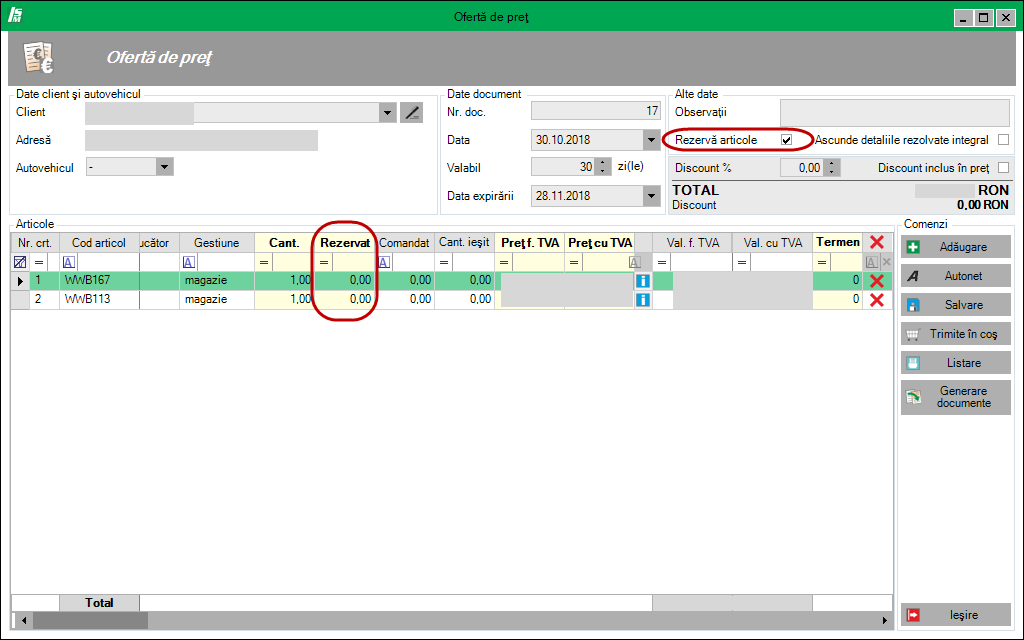Image resolution: width=1024 pixels, height=640 pixels.
Task: Tick Discount inclus în preț checkbox
Action: click(1003, 168)
